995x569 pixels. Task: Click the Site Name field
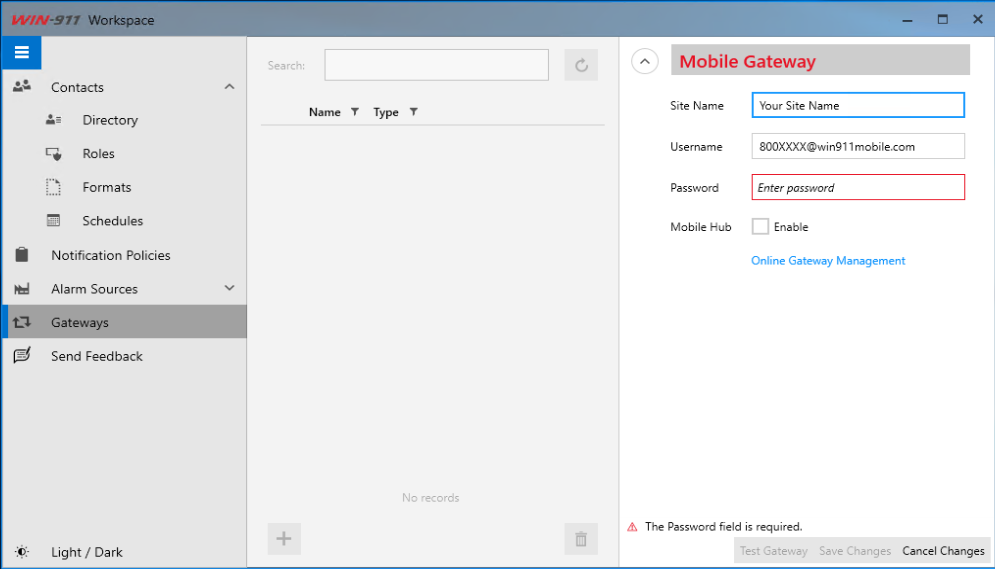(858, 105)
